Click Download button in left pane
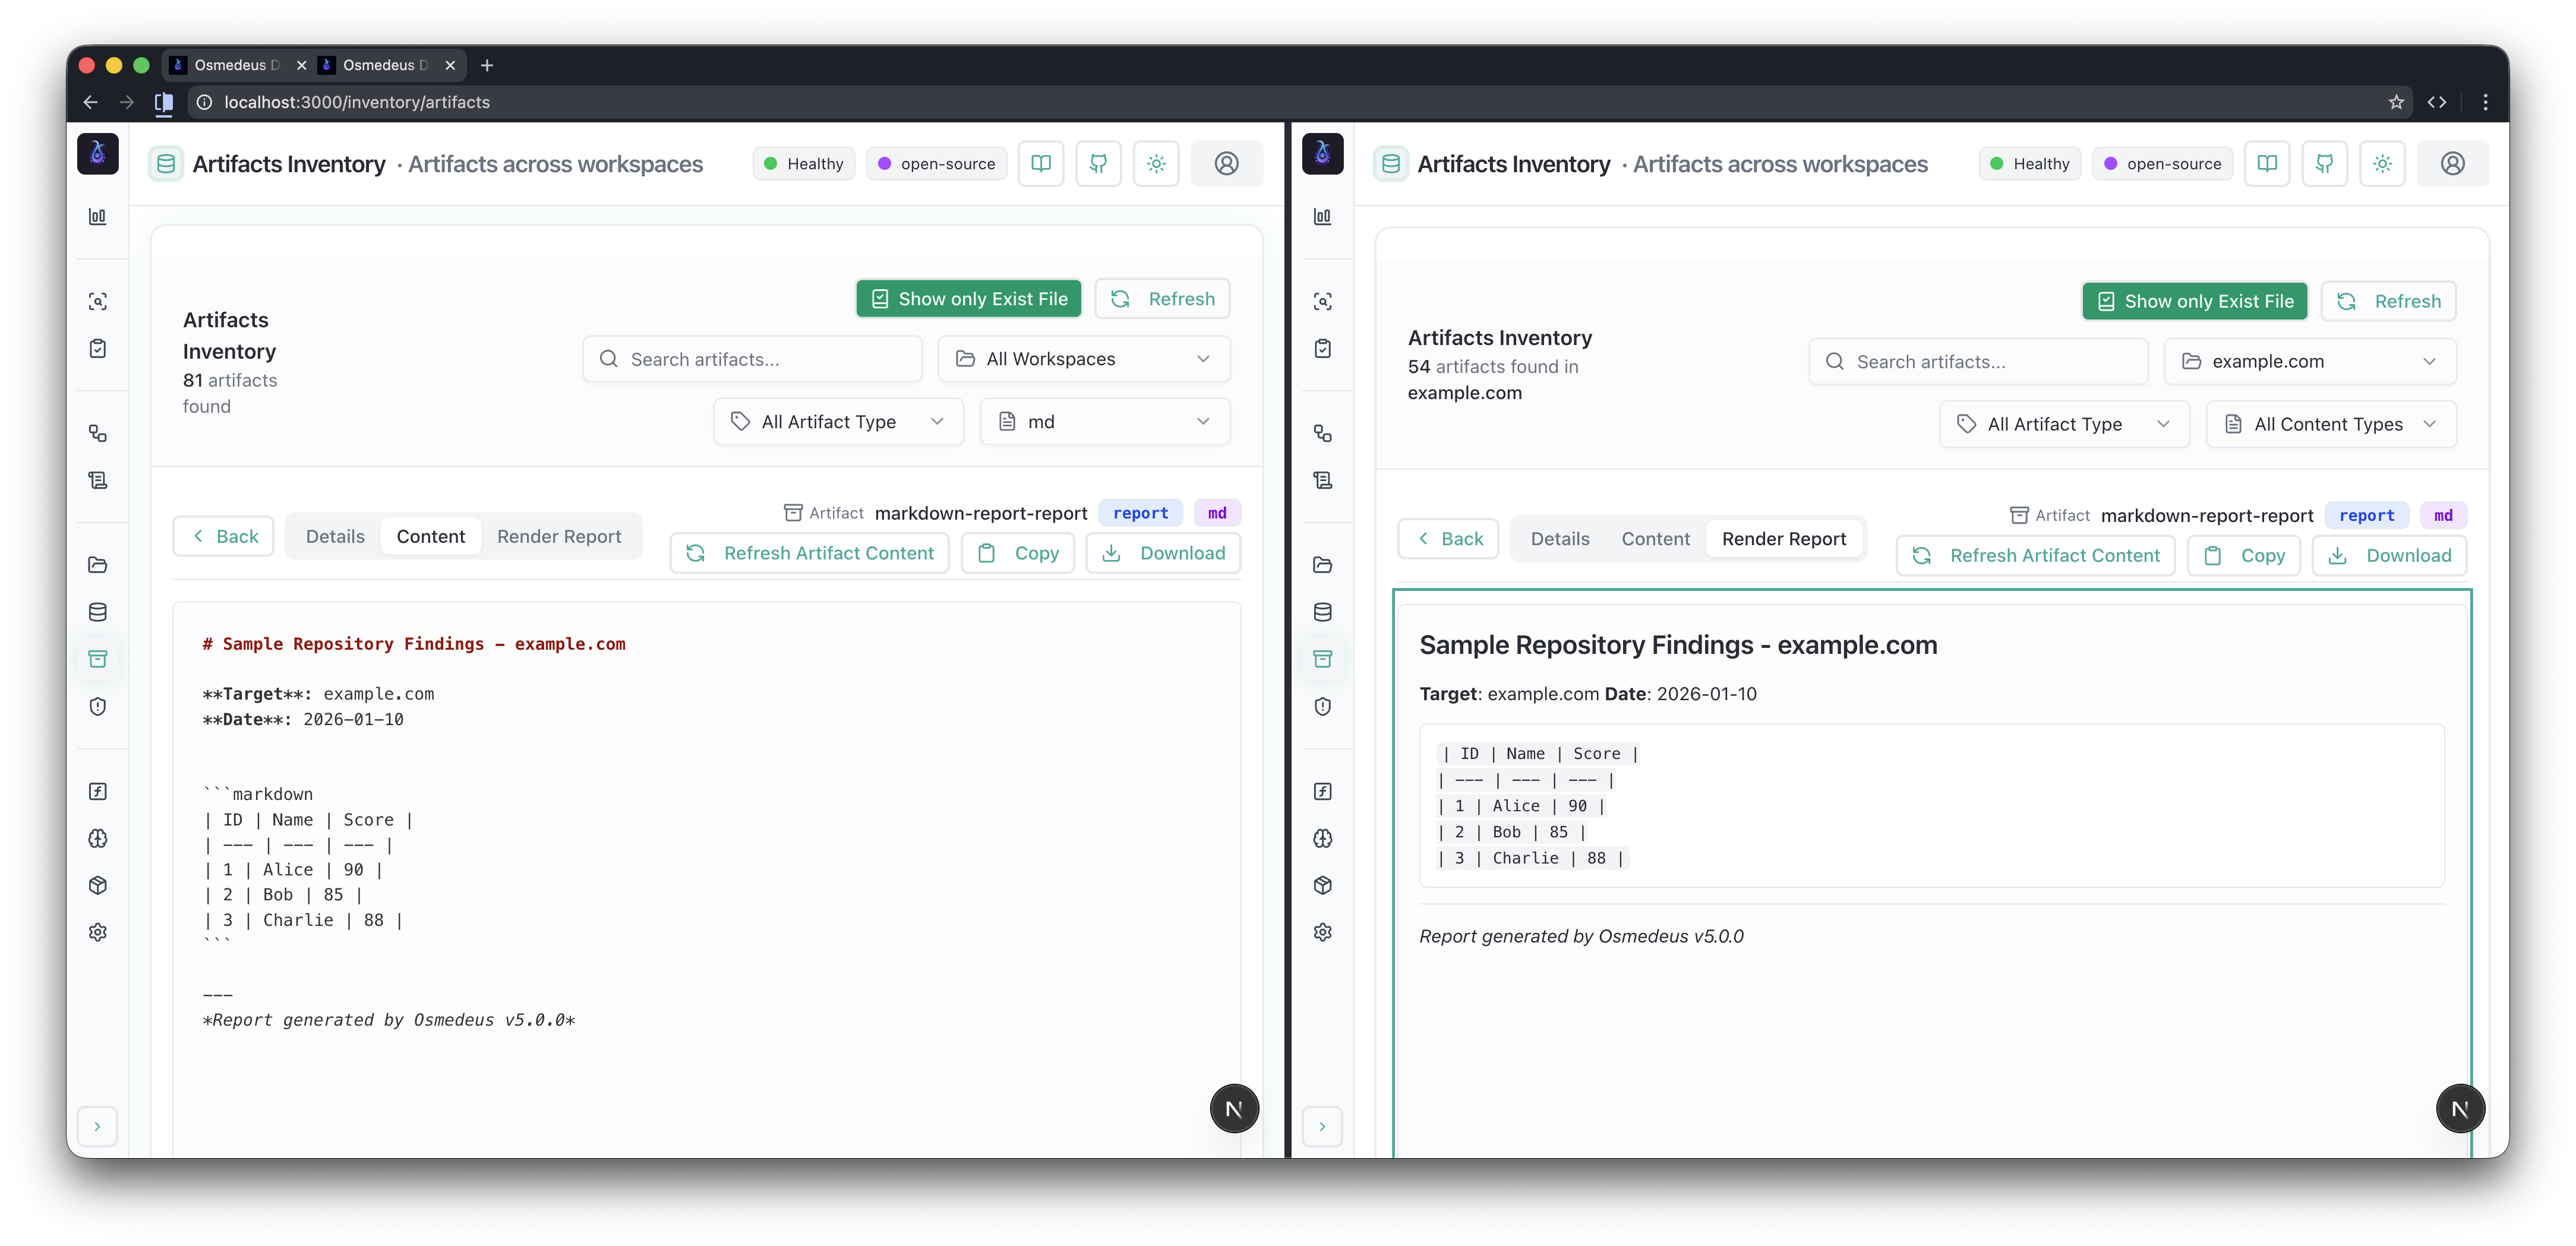Image resolution: width=2576 pixels, height=1246 pixels. [x=1163, y=554]
